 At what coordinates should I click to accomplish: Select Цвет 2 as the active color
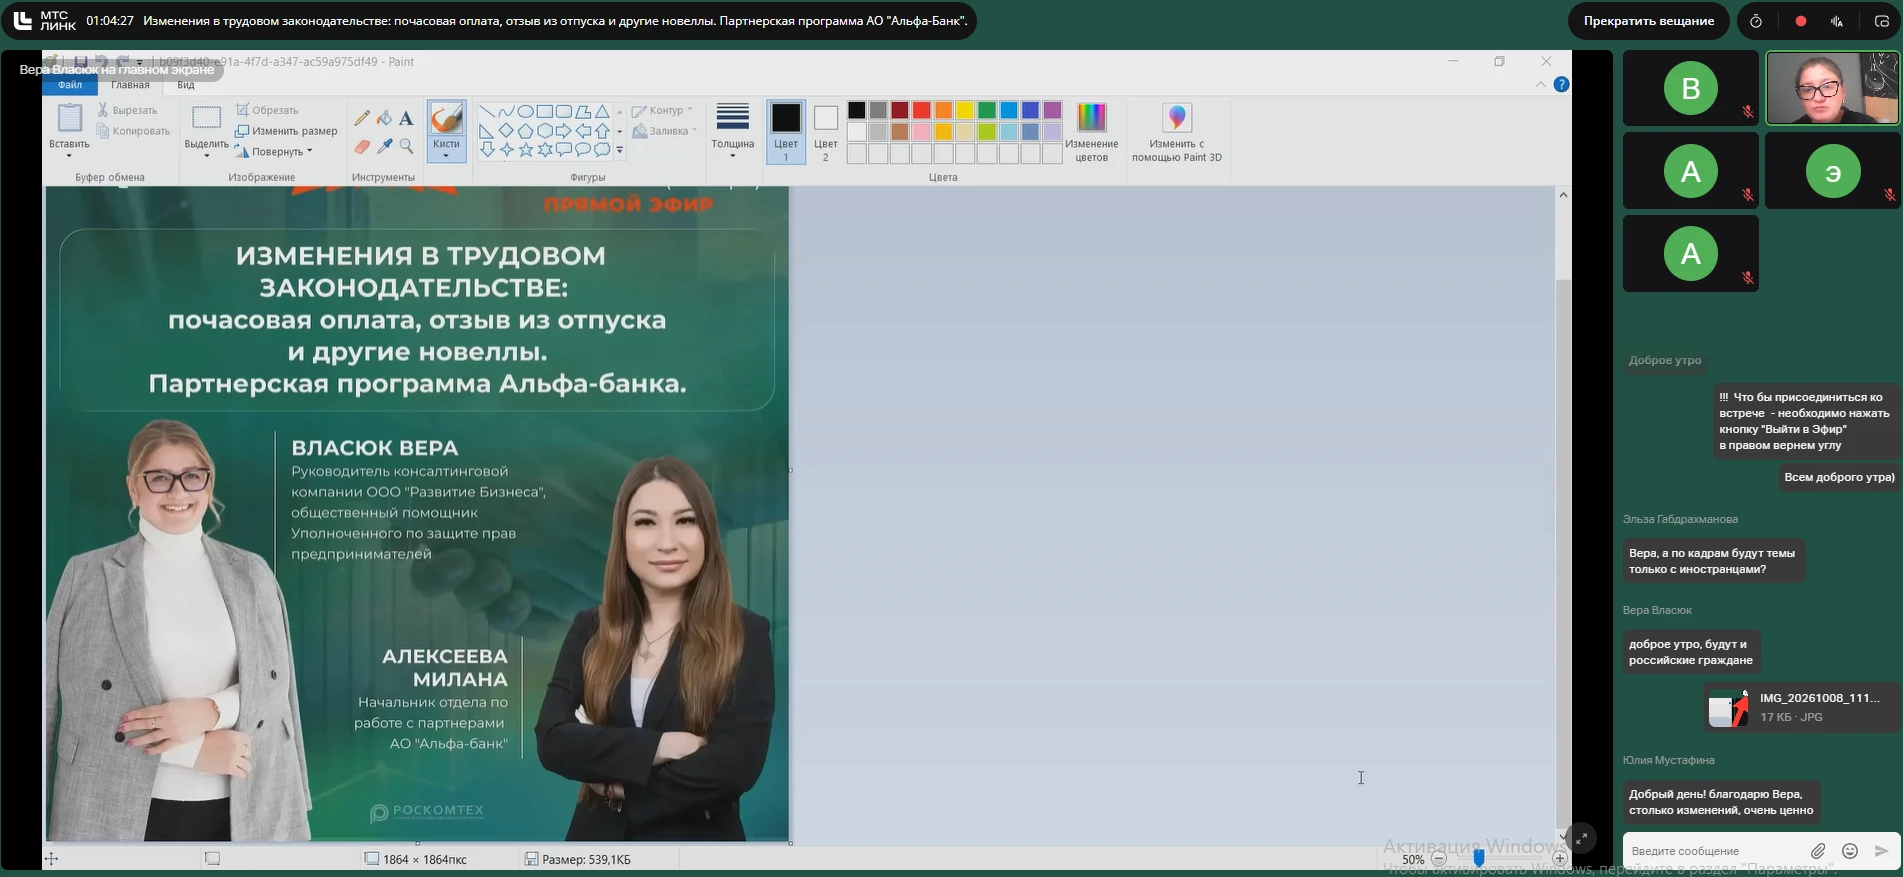825,132
